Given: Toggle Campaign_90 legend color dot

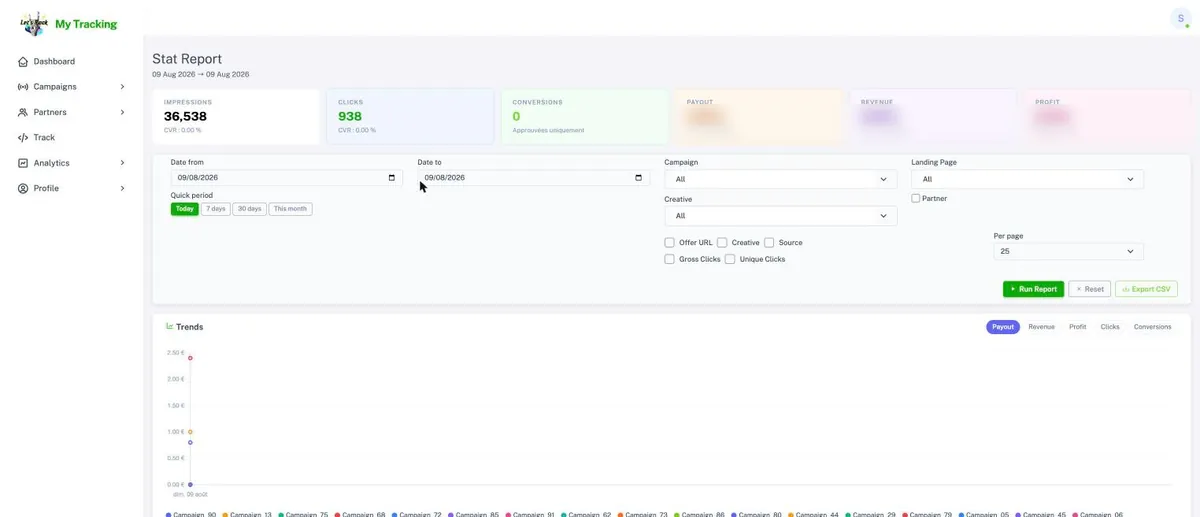Looking at the screenshot, I should click(168, 514).
